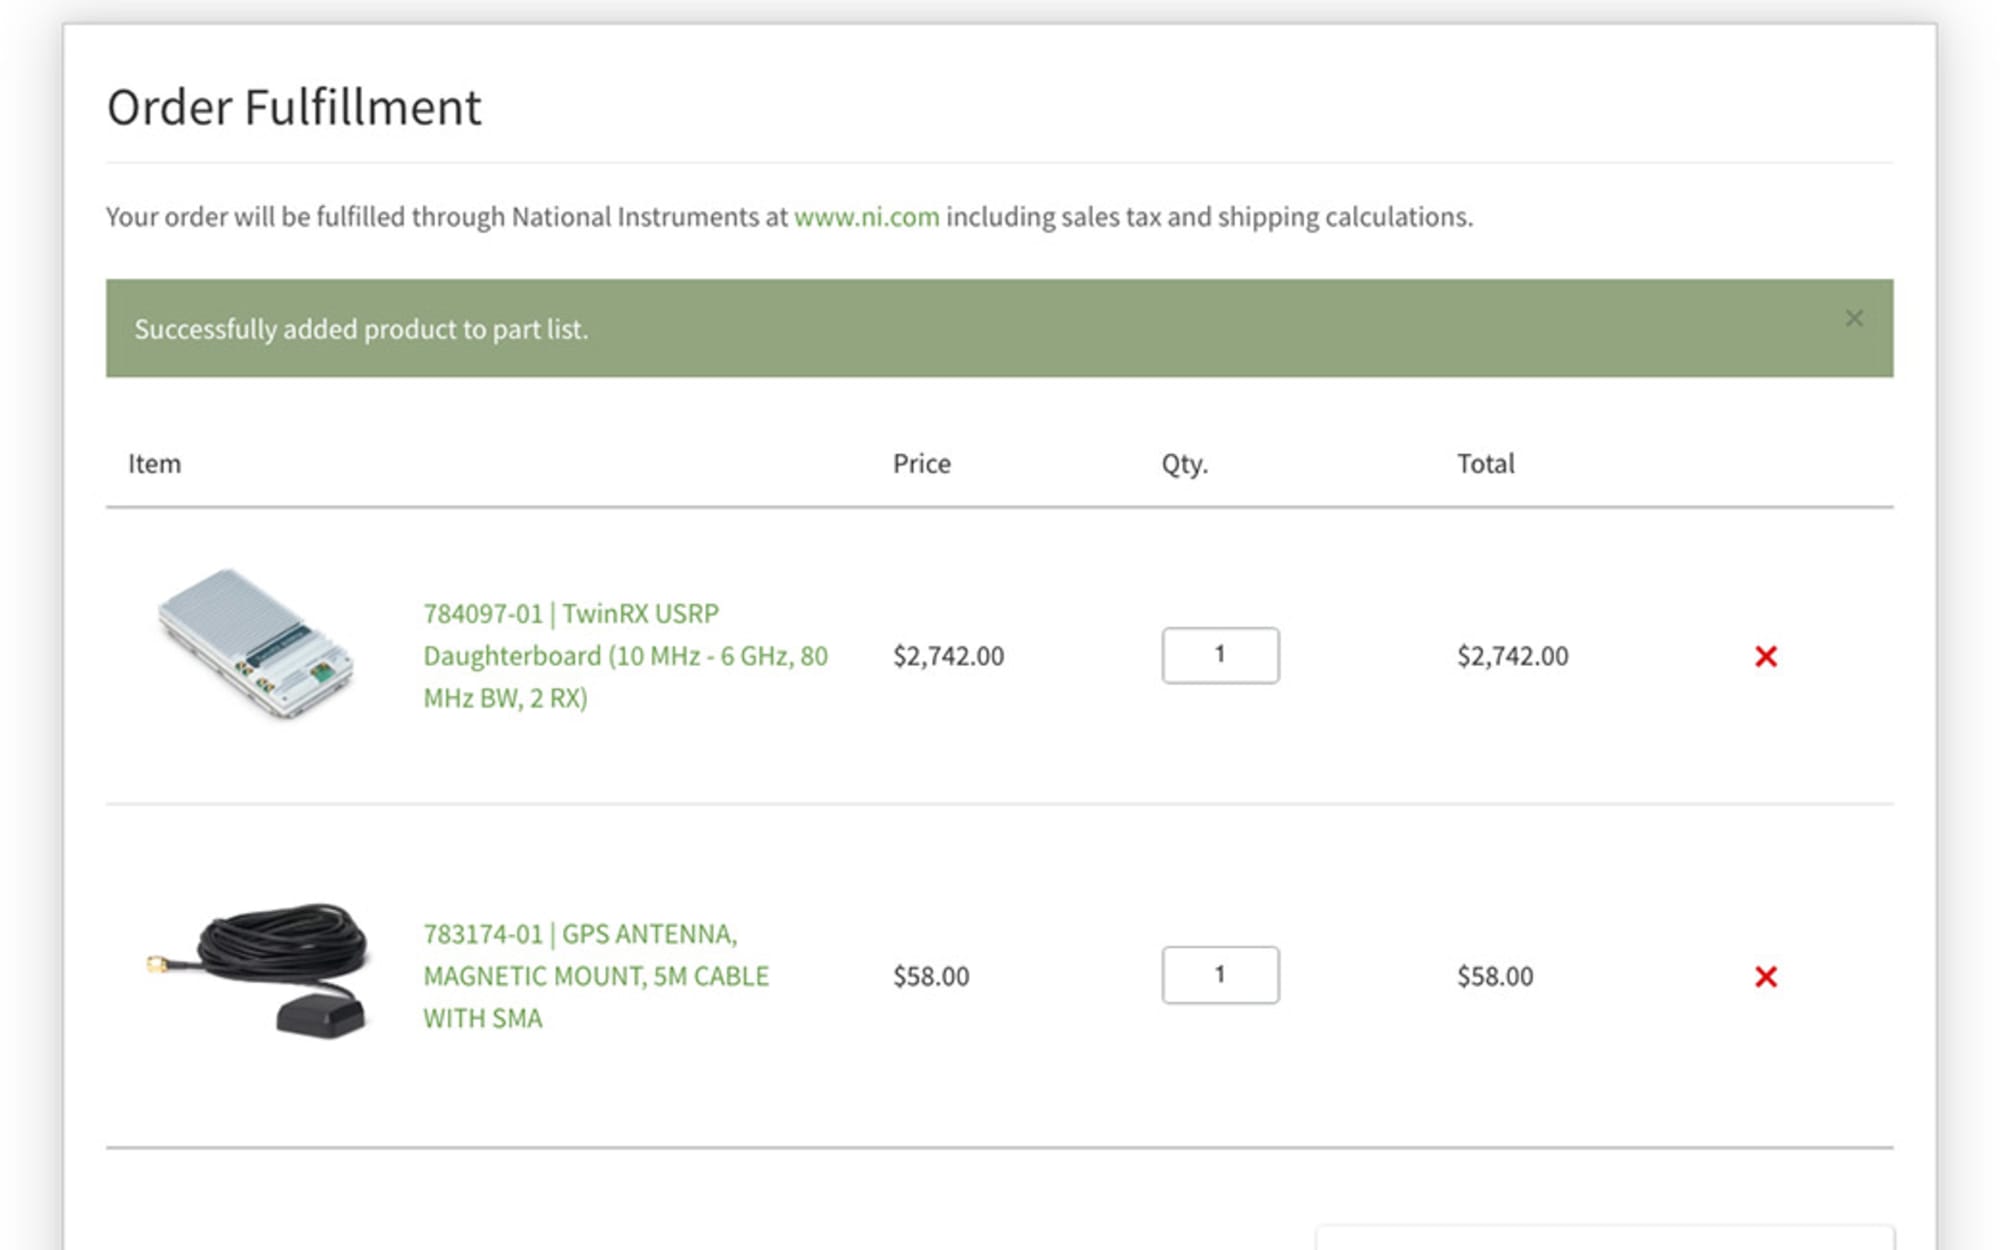
Task: Select the $2,742.00 unit price of TwinRX
Action: (x=948, y=656)
